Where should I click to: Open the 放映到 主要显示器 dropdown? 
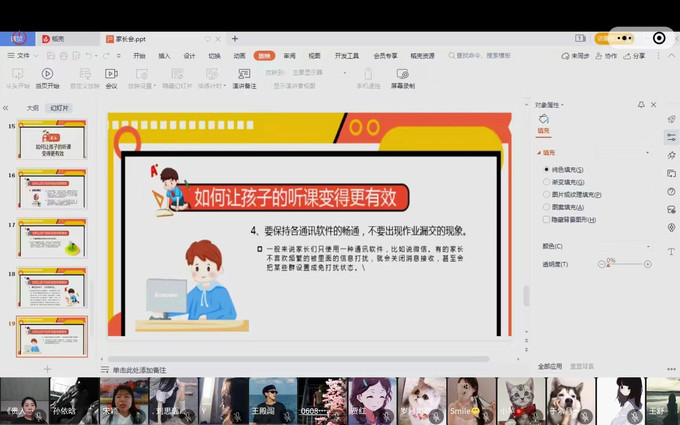coord(319,72)
